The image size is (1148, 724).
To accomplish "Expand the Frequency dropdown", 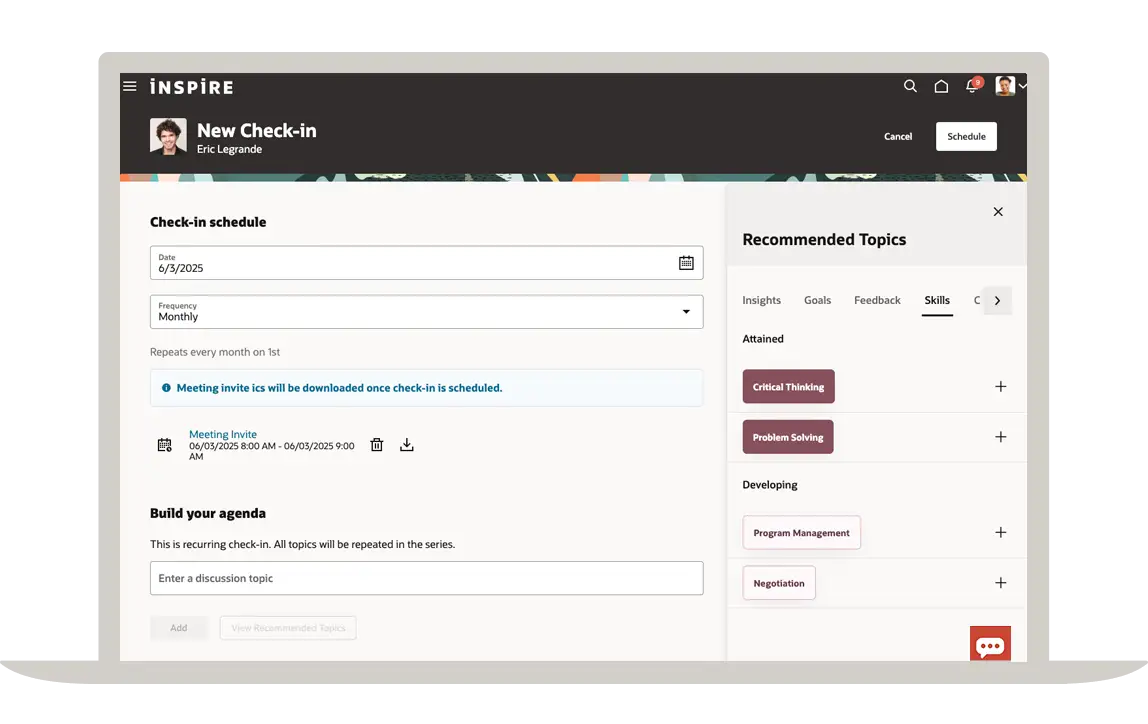I will (686, 312).
